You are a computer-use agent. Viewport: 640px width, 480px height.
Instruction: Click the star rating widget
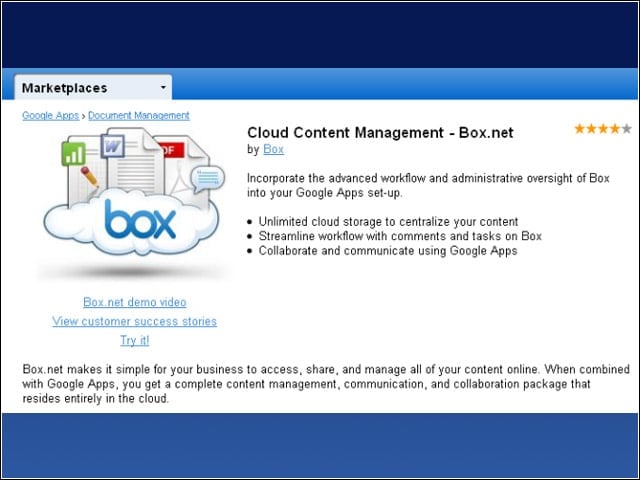603,129
